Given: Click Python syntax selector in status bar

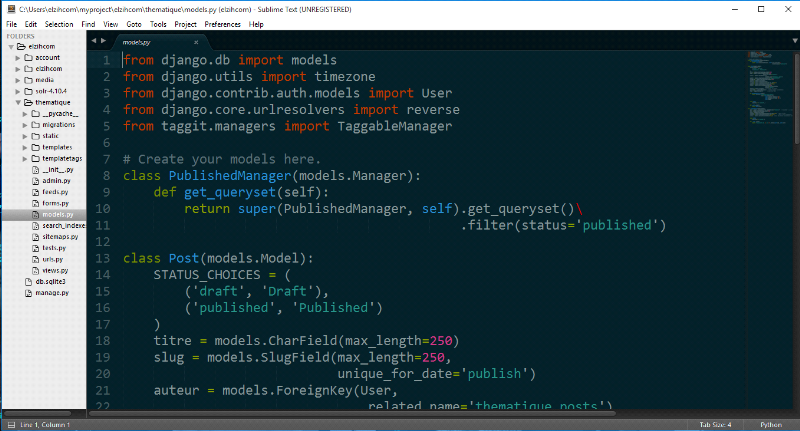Looking at the screenshot, I should 772,424.
